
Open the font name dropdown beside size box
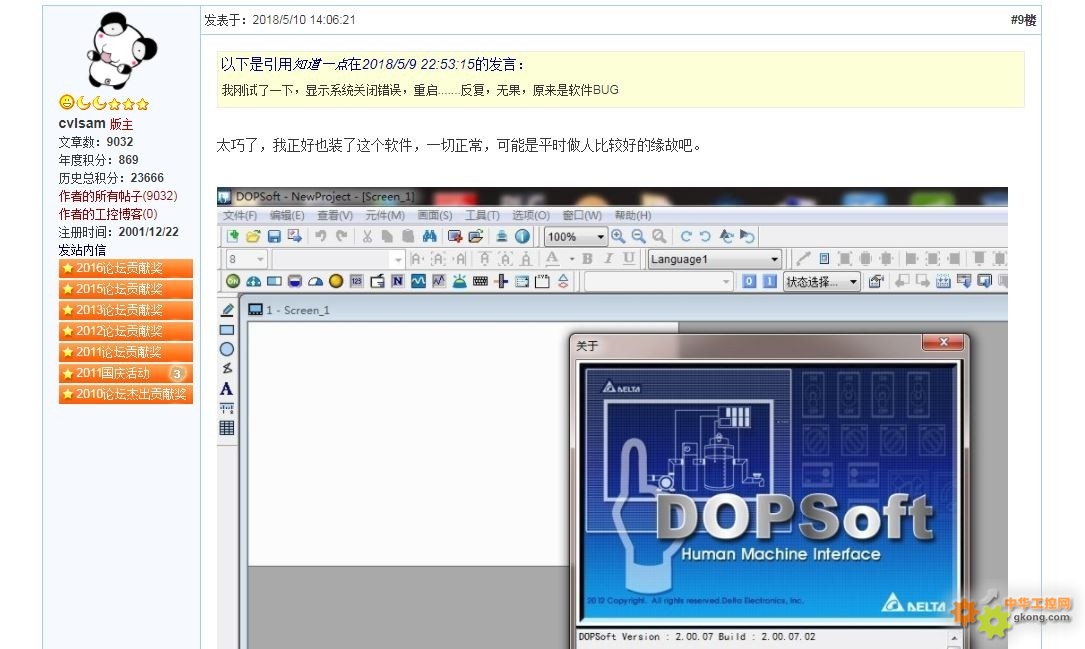click(x=338, y=259)
